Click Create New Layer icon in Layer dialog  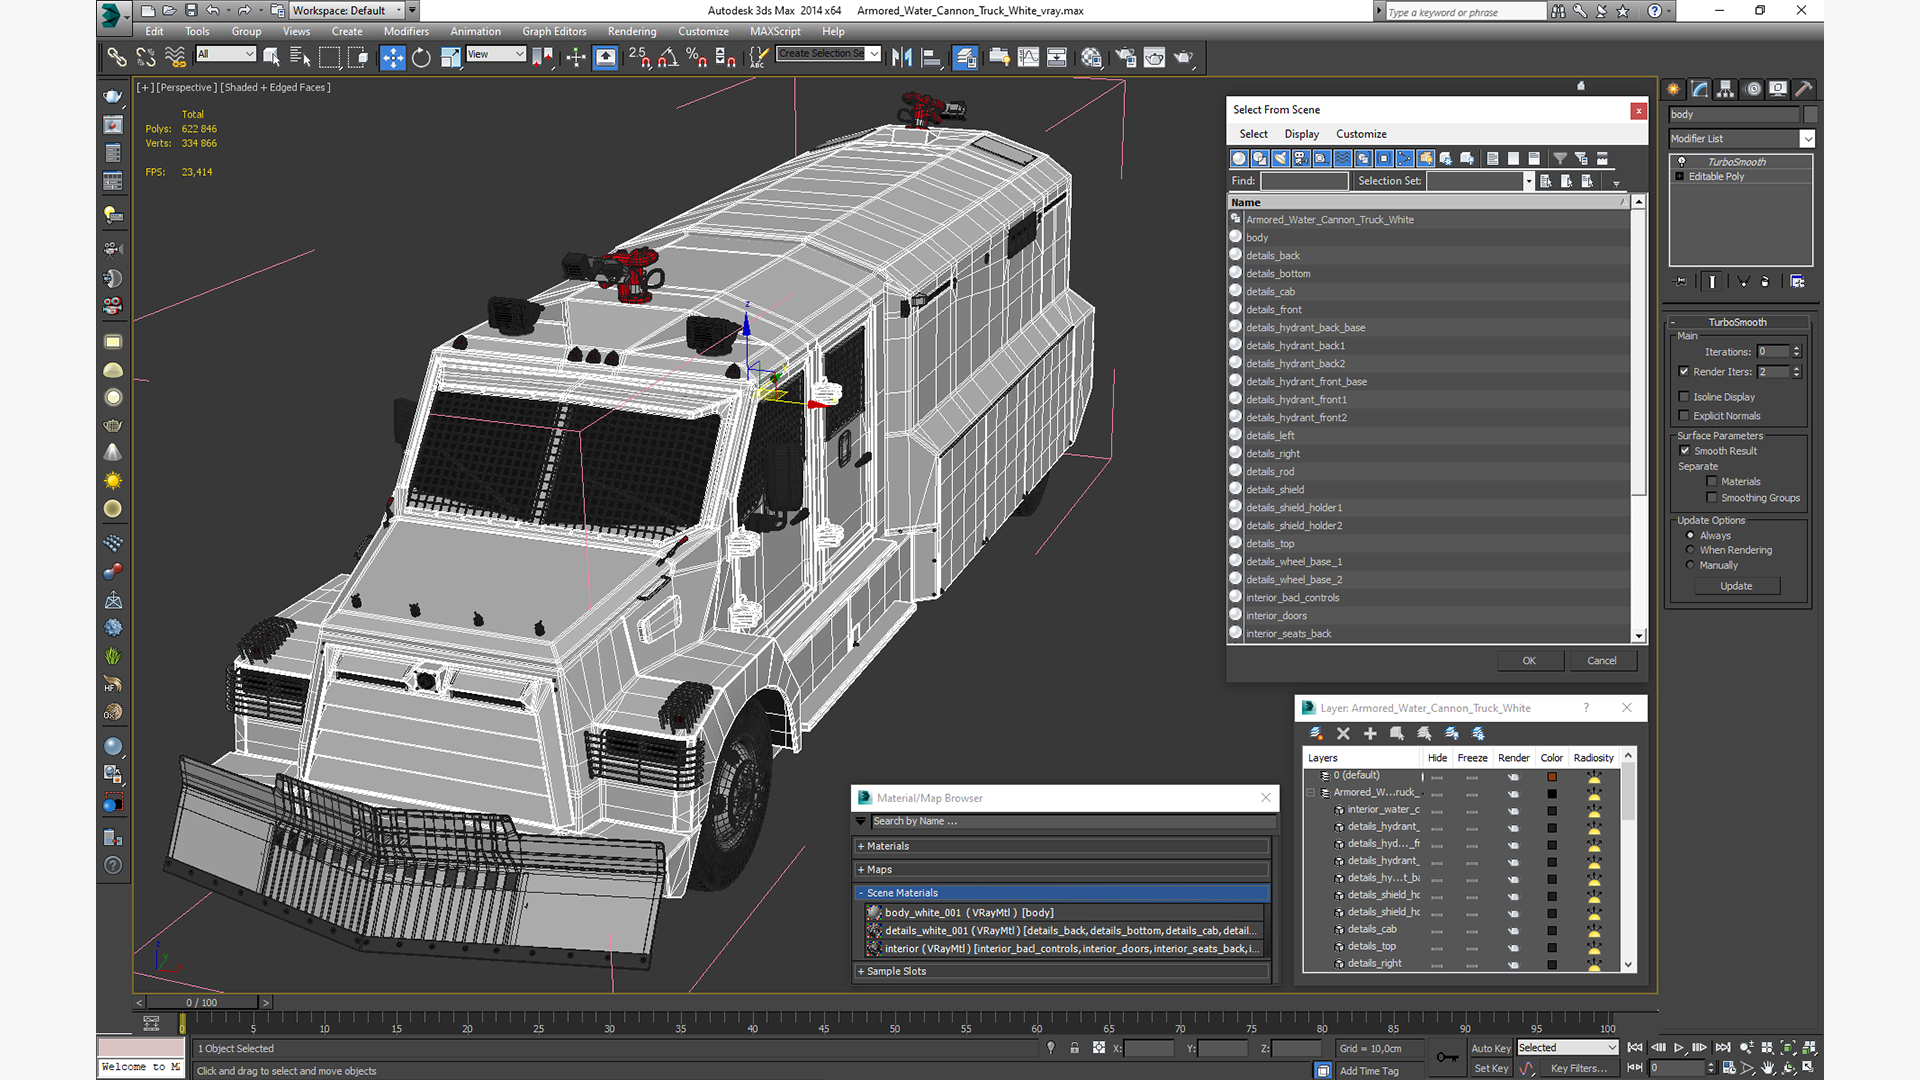click(1316, 734)
